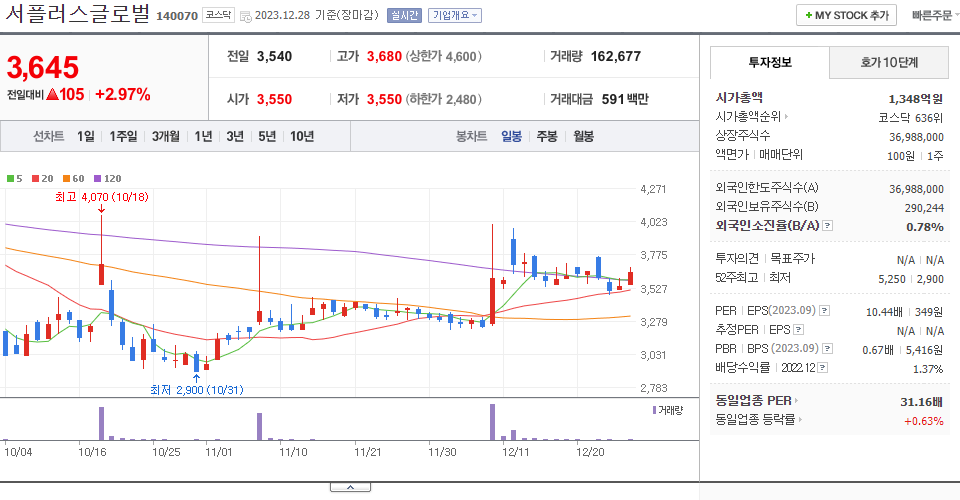Image resolution: width=960 pixels, height=500 pixels.
Task: Open 빠른주문 quick order menu
Action: pos(935,15)
